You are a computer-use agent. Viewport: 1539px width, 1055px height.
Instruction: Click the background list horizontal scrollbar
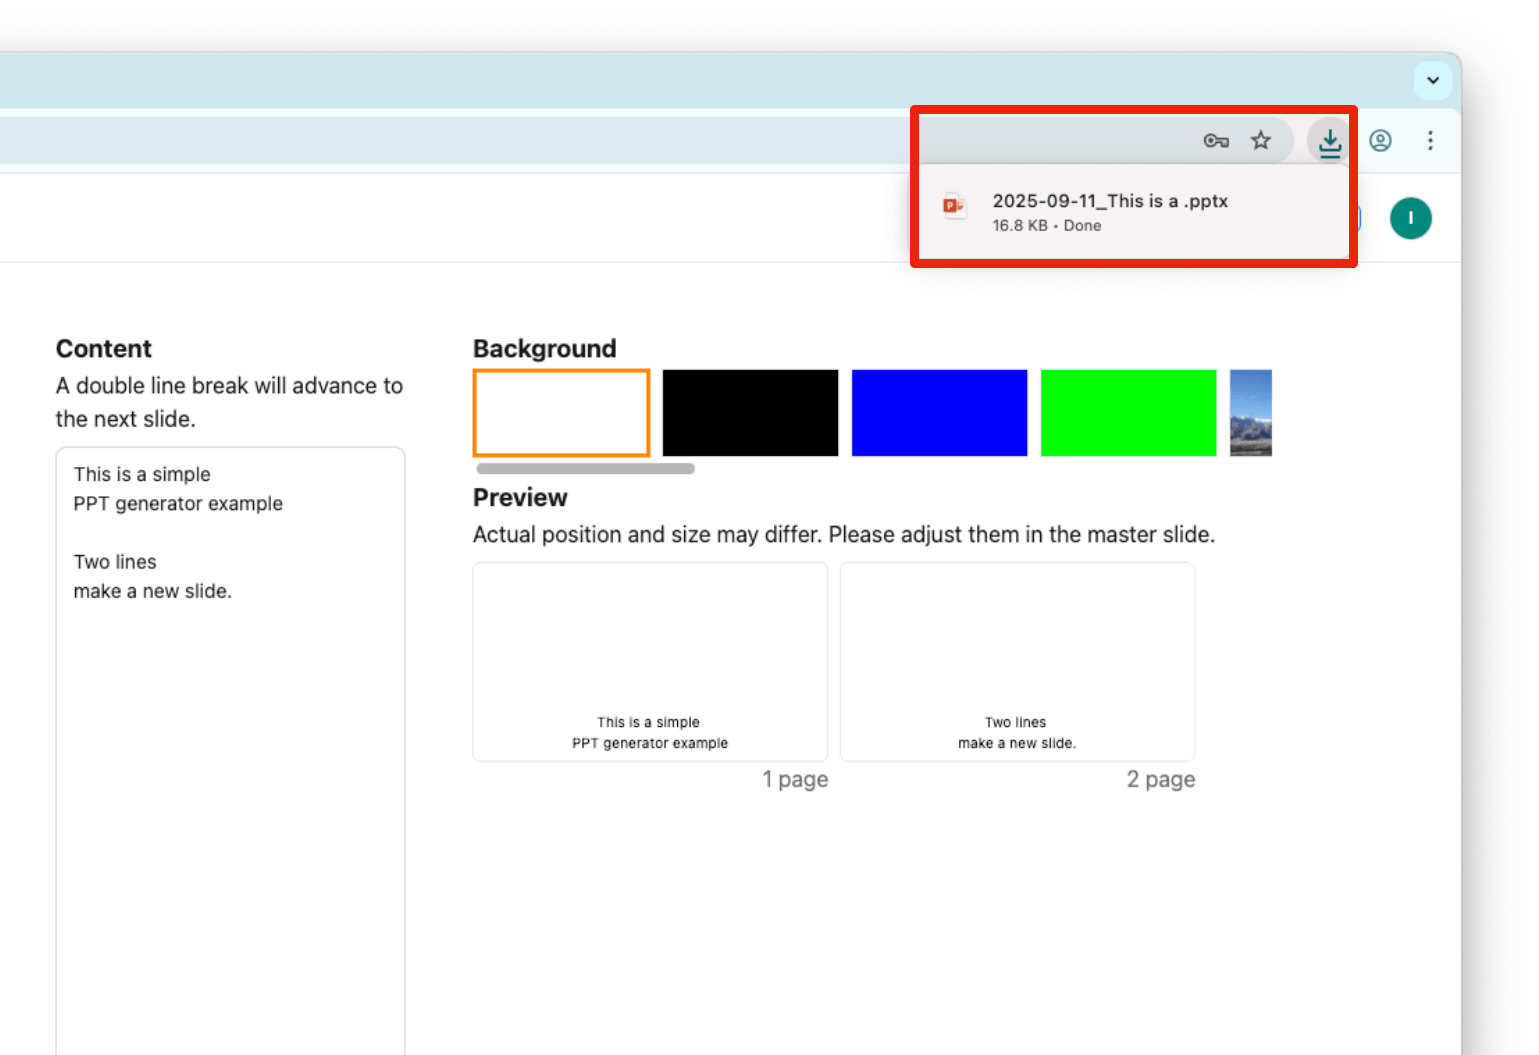(585, 468)
